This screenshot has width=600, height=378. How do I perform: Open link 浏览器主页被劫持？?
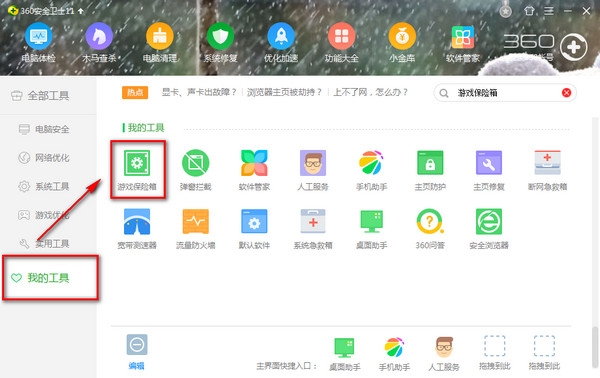284,92
